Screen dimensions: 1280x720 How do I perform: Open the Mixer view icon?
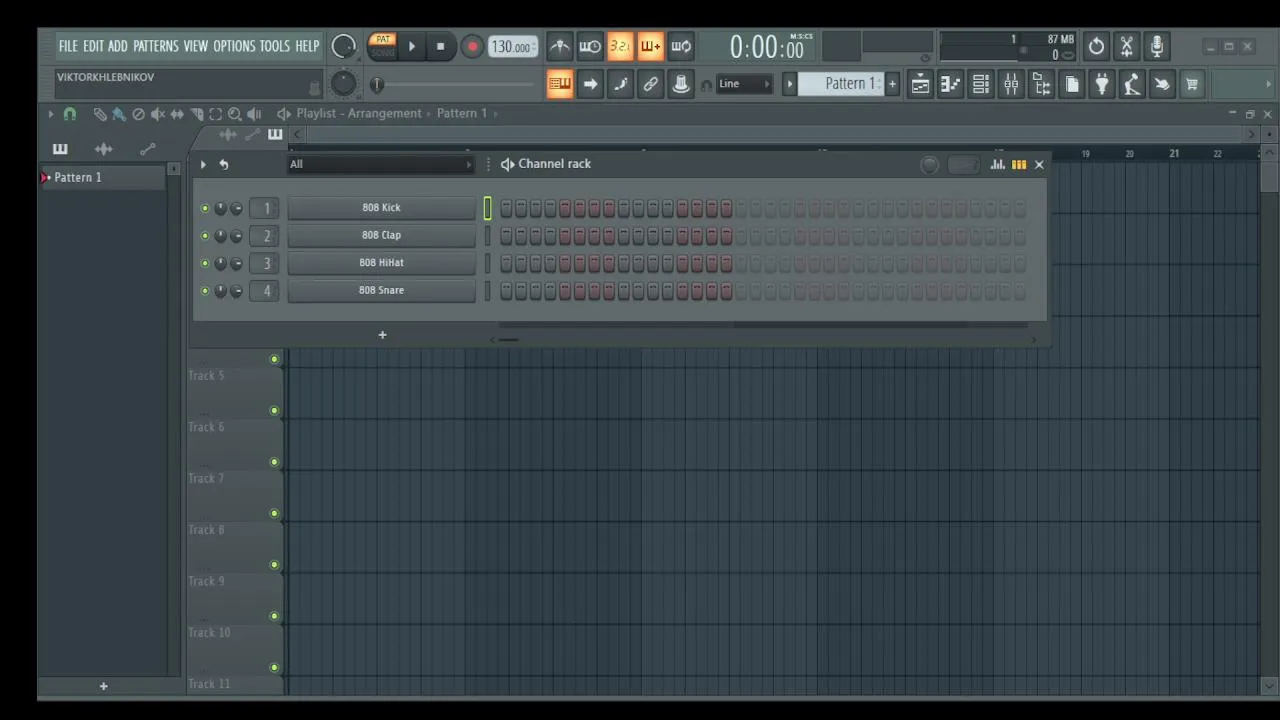coord(1011,84)
